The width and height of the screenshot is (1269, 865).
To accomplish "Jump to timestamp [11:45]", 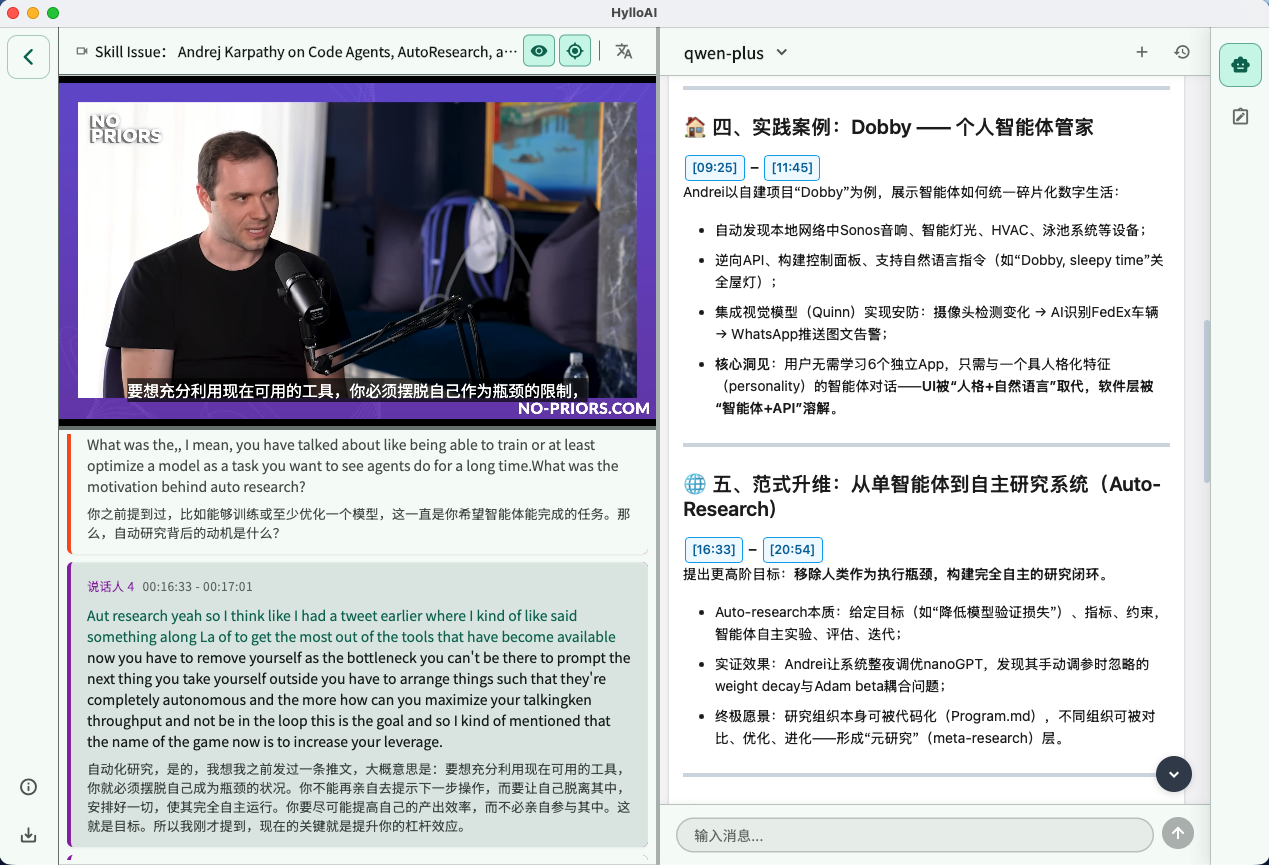I will 792,168.
